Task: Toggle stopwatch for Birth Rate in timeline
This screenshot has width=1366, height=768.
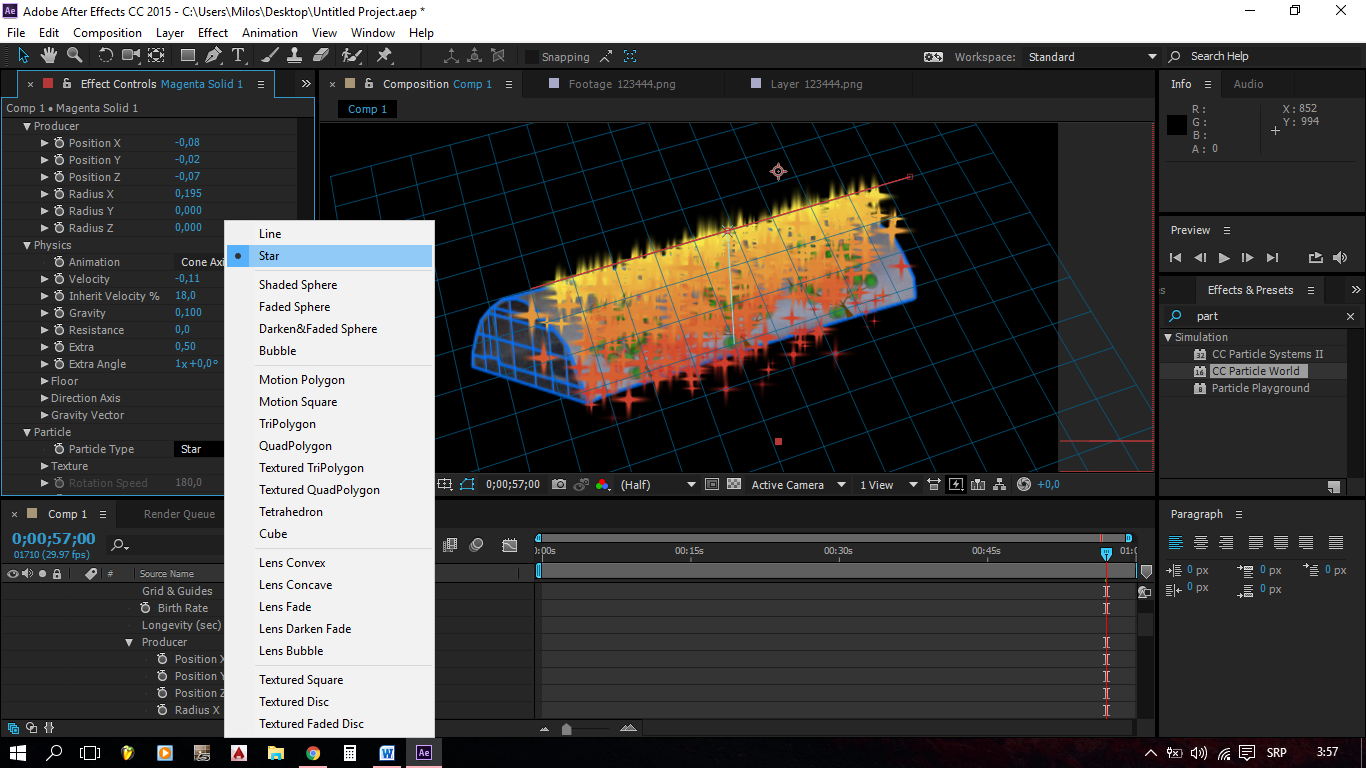Action: click(146, 608)
